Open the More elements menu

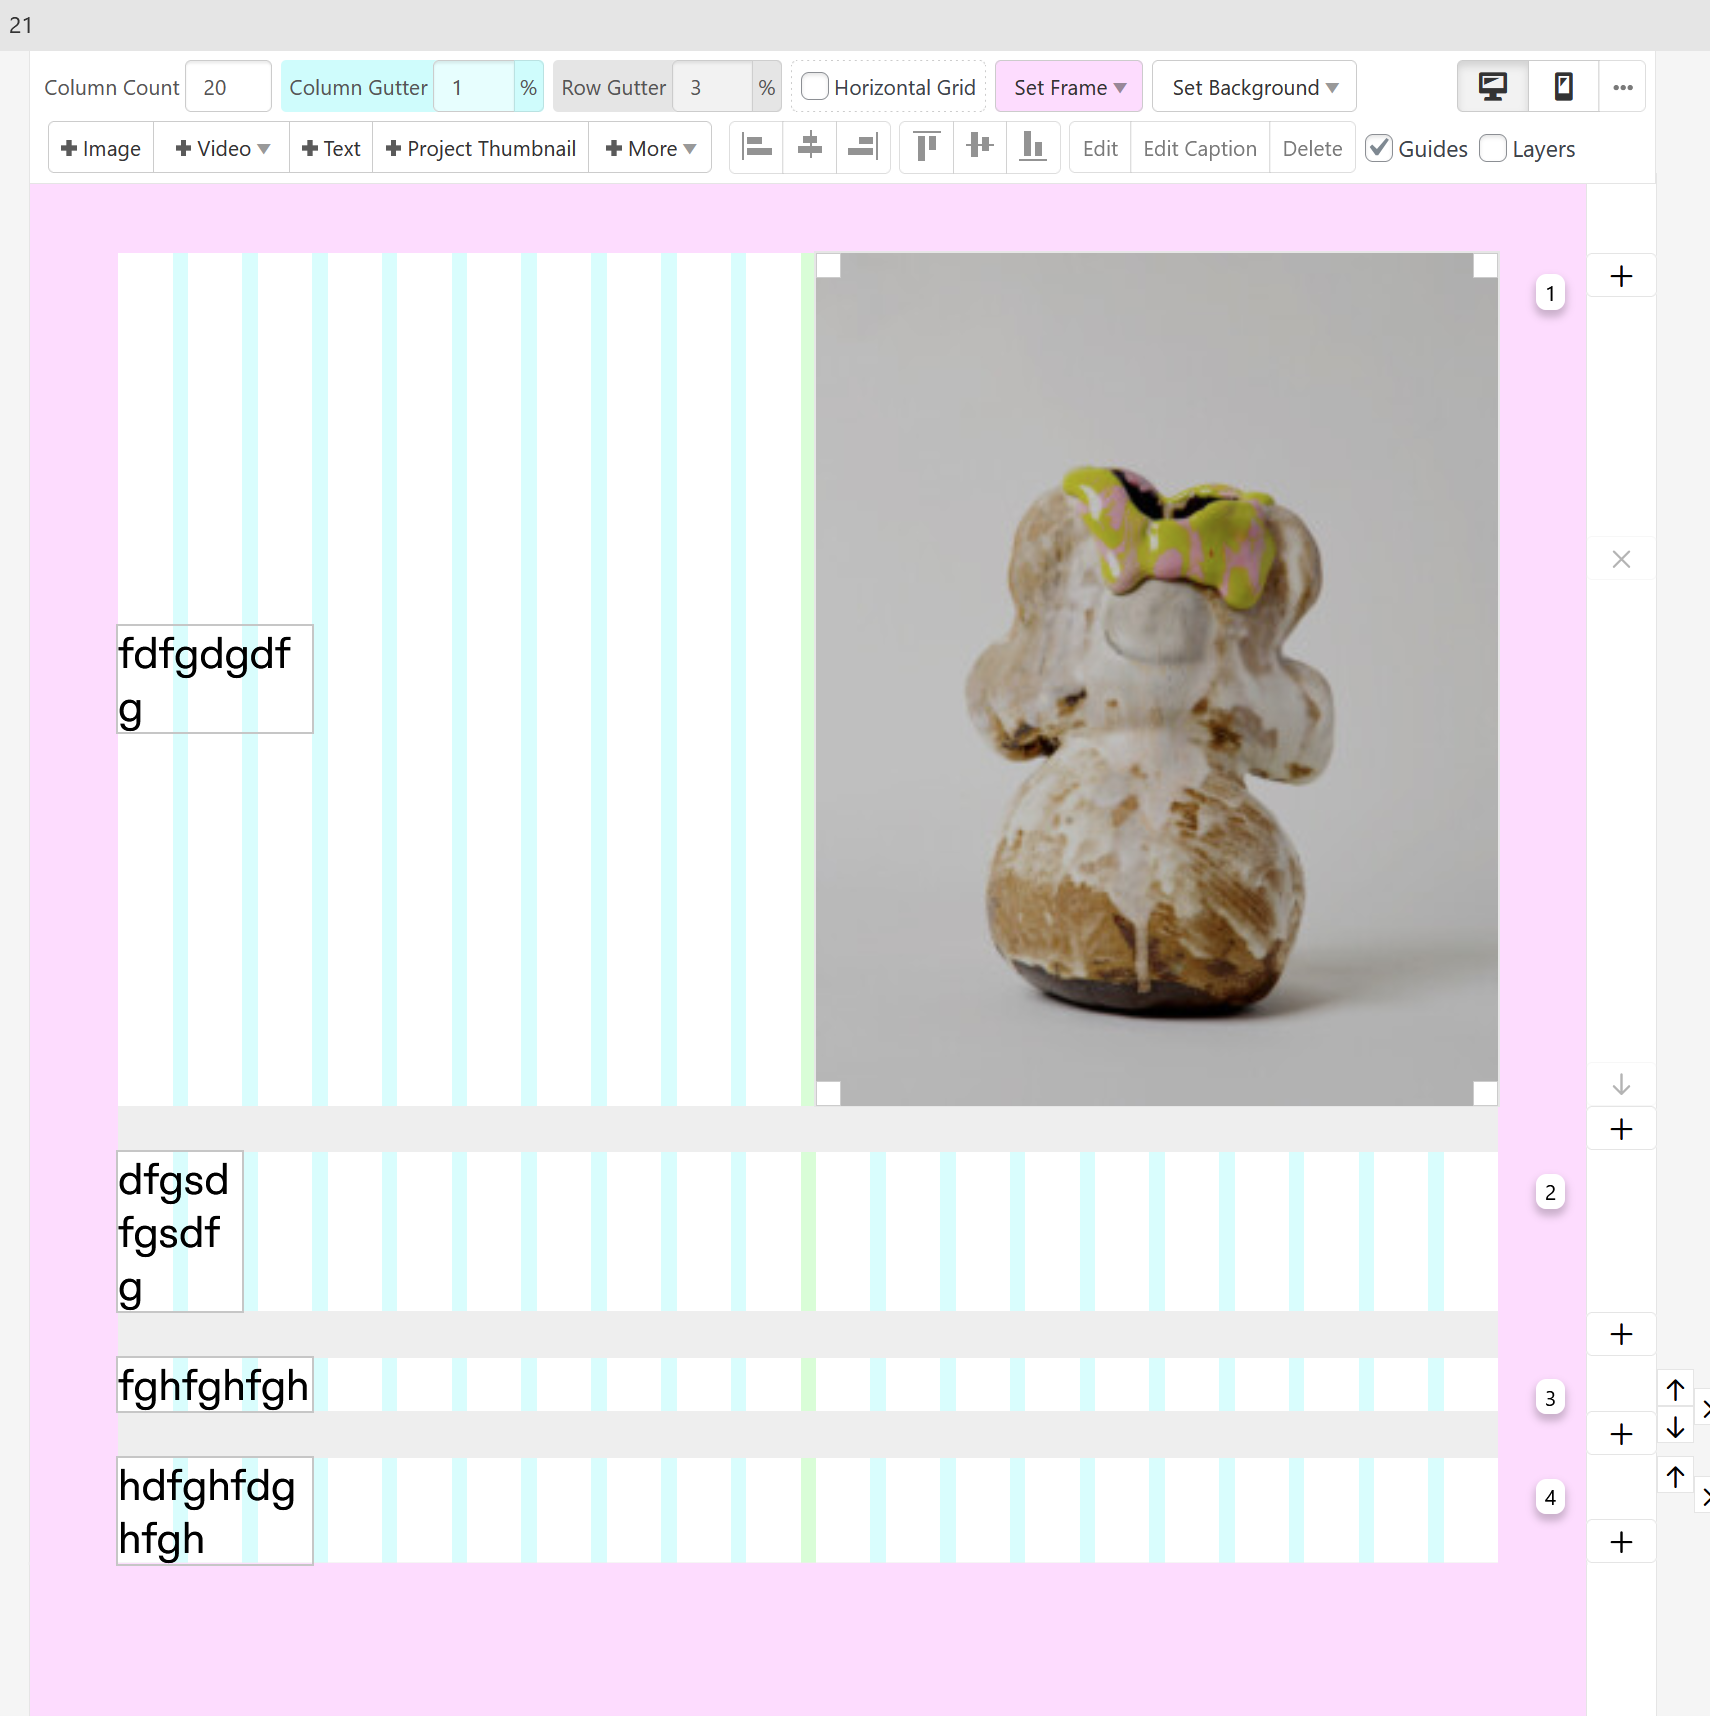point(650,148)
